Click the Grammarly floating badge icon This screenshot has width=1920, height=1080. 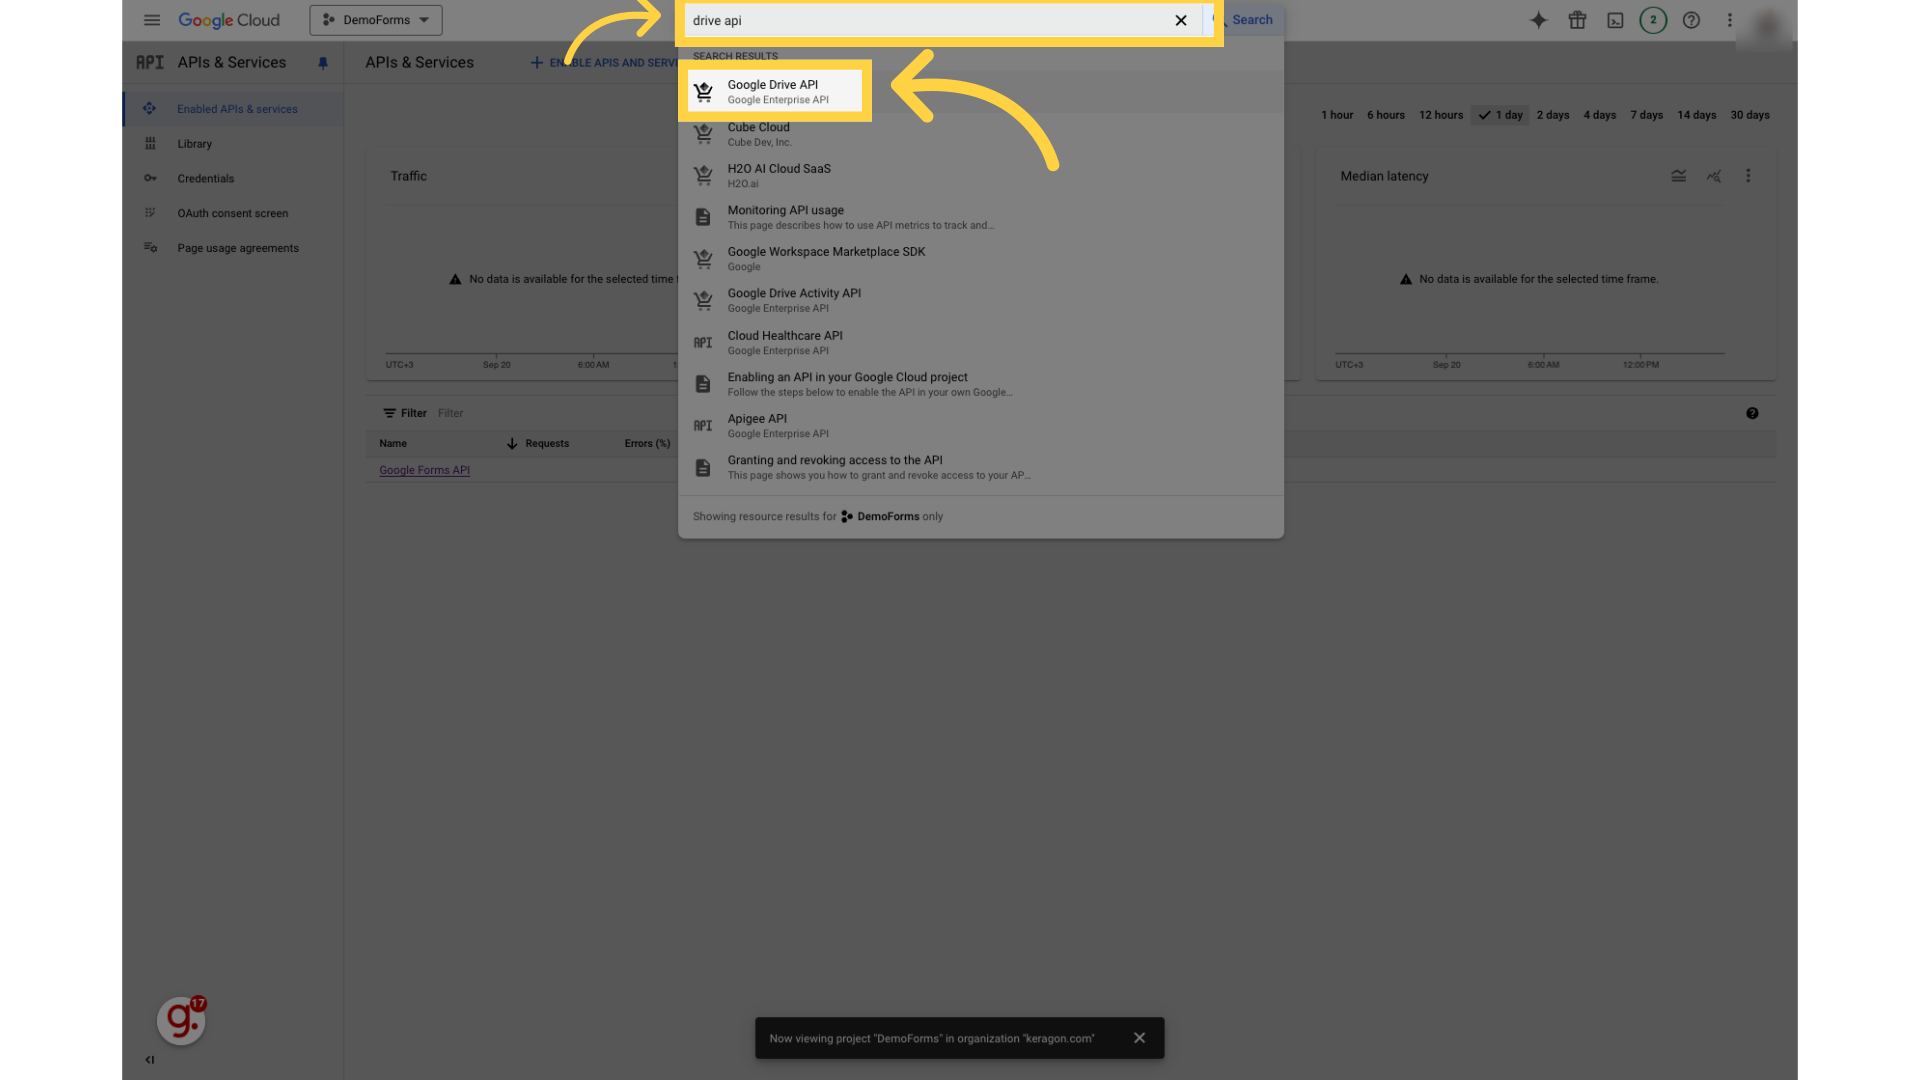point(181,1020)
